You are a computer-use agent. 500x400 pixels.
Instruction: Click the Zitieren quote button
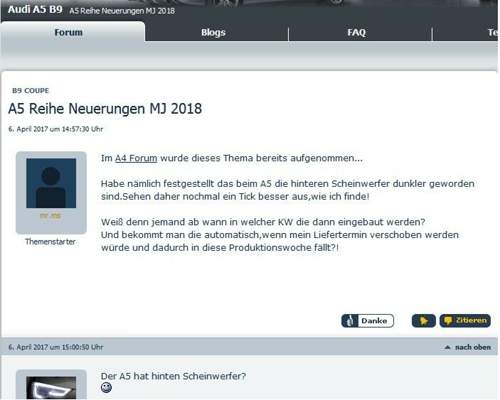tap(465, 321)
